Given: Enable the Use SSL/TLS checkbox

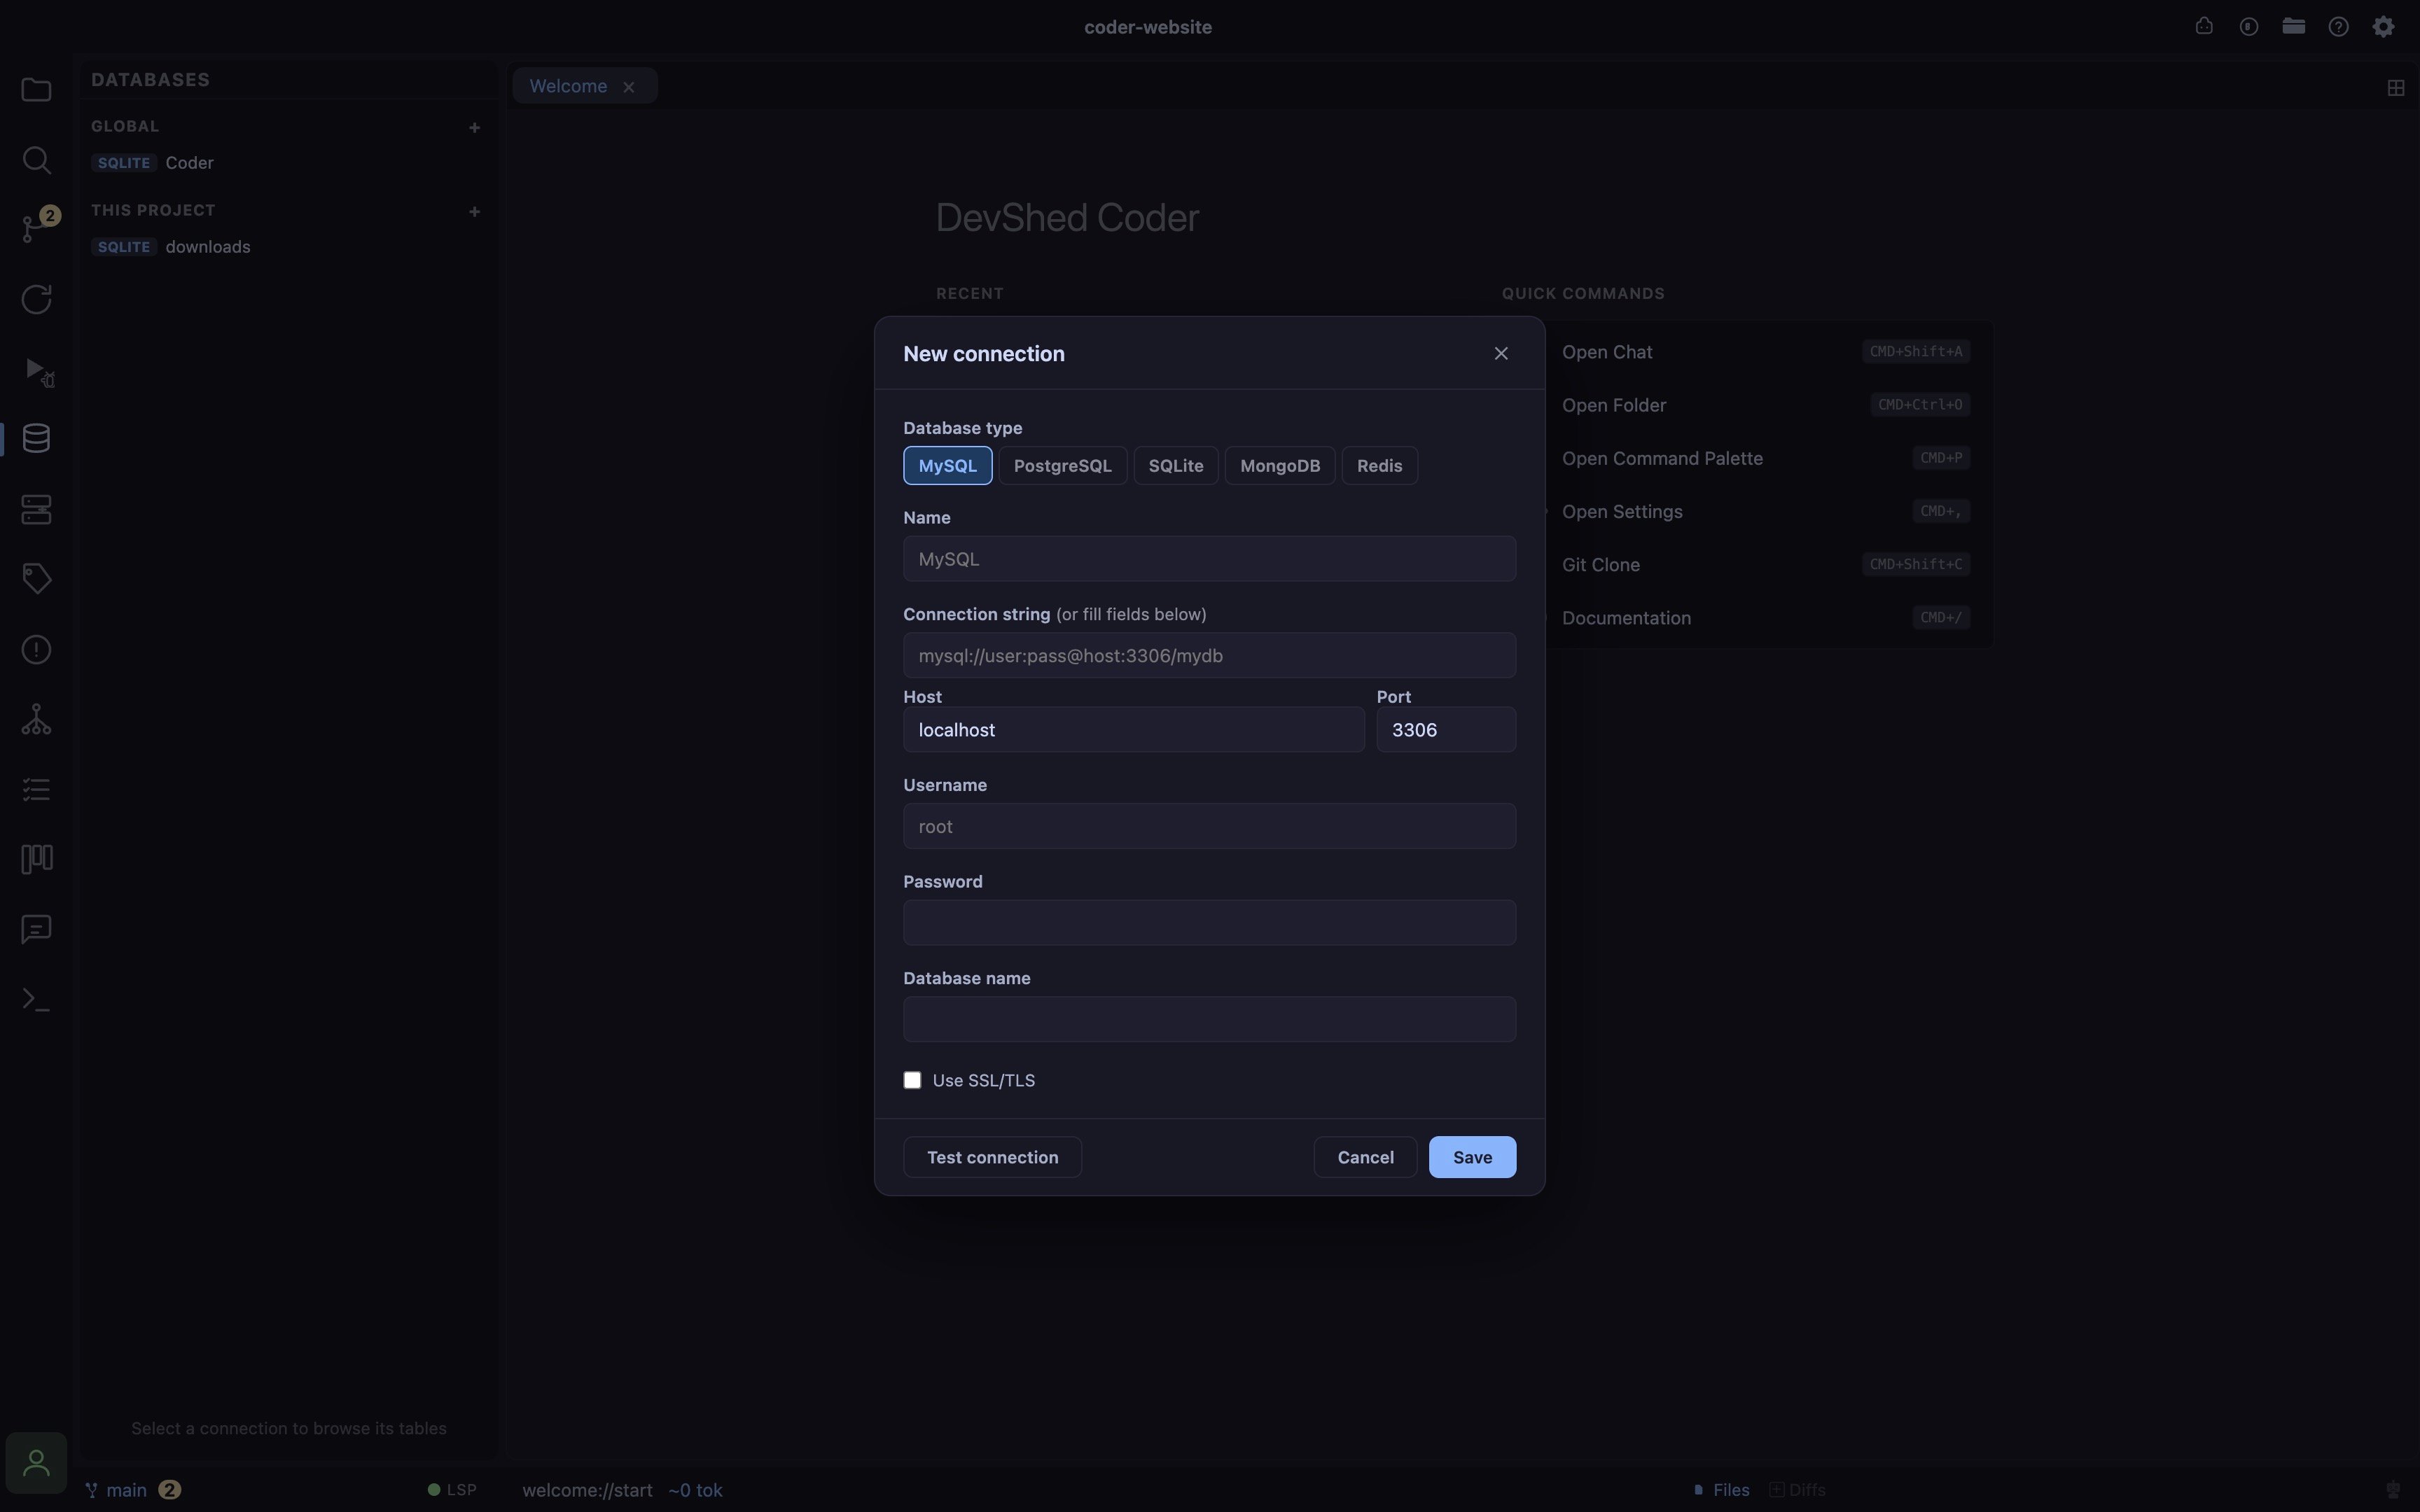Looking at the screenshot, I should [912, 1080].
